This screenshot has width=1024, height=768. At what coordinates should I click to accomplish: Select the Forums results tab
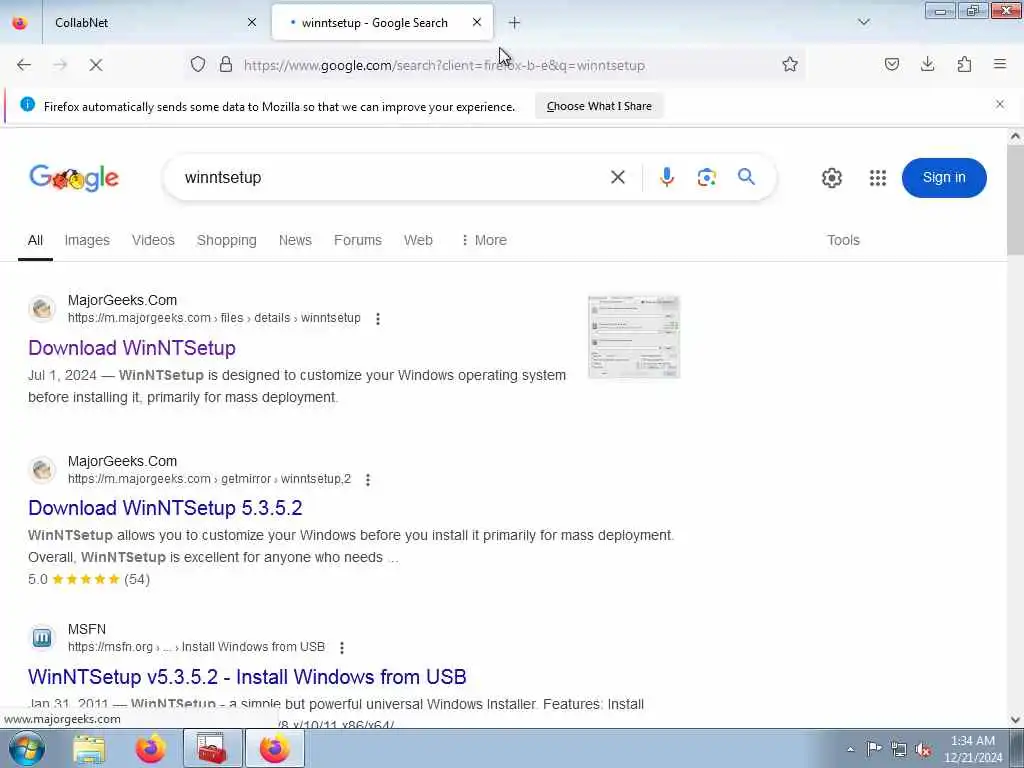click(358, 240)
